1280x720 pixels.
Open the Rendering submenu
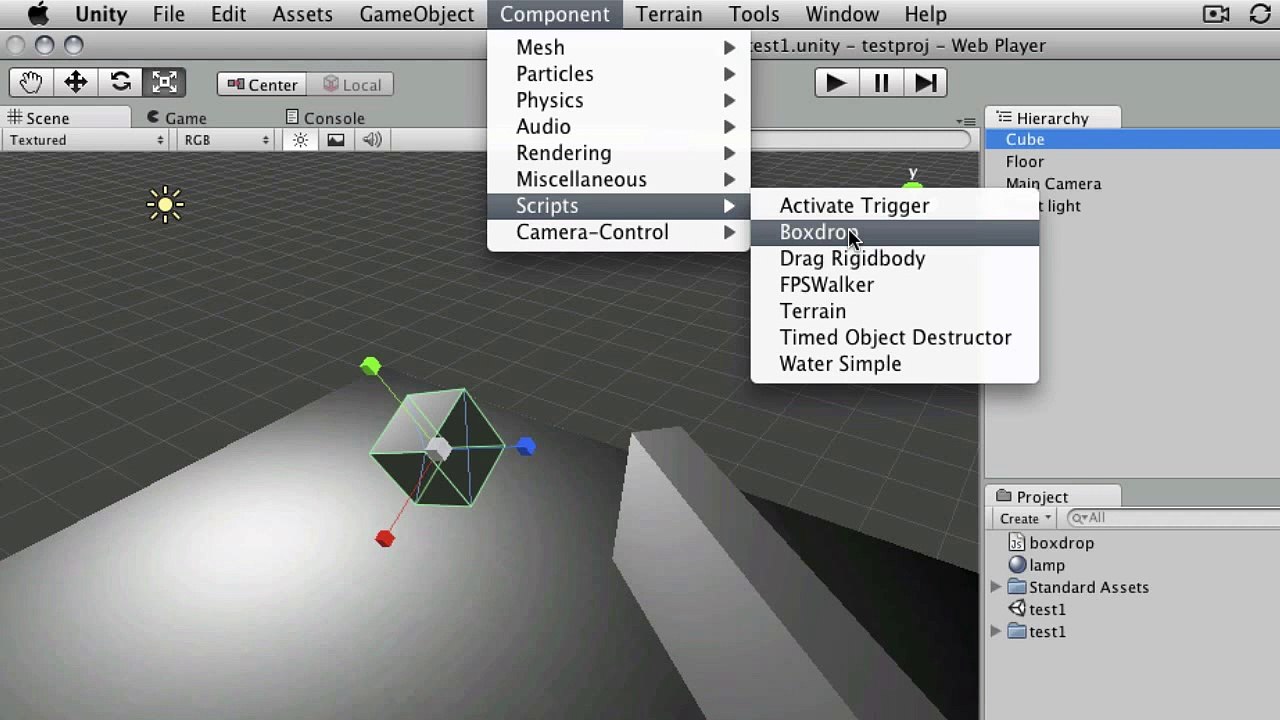(x=619, y=153)
